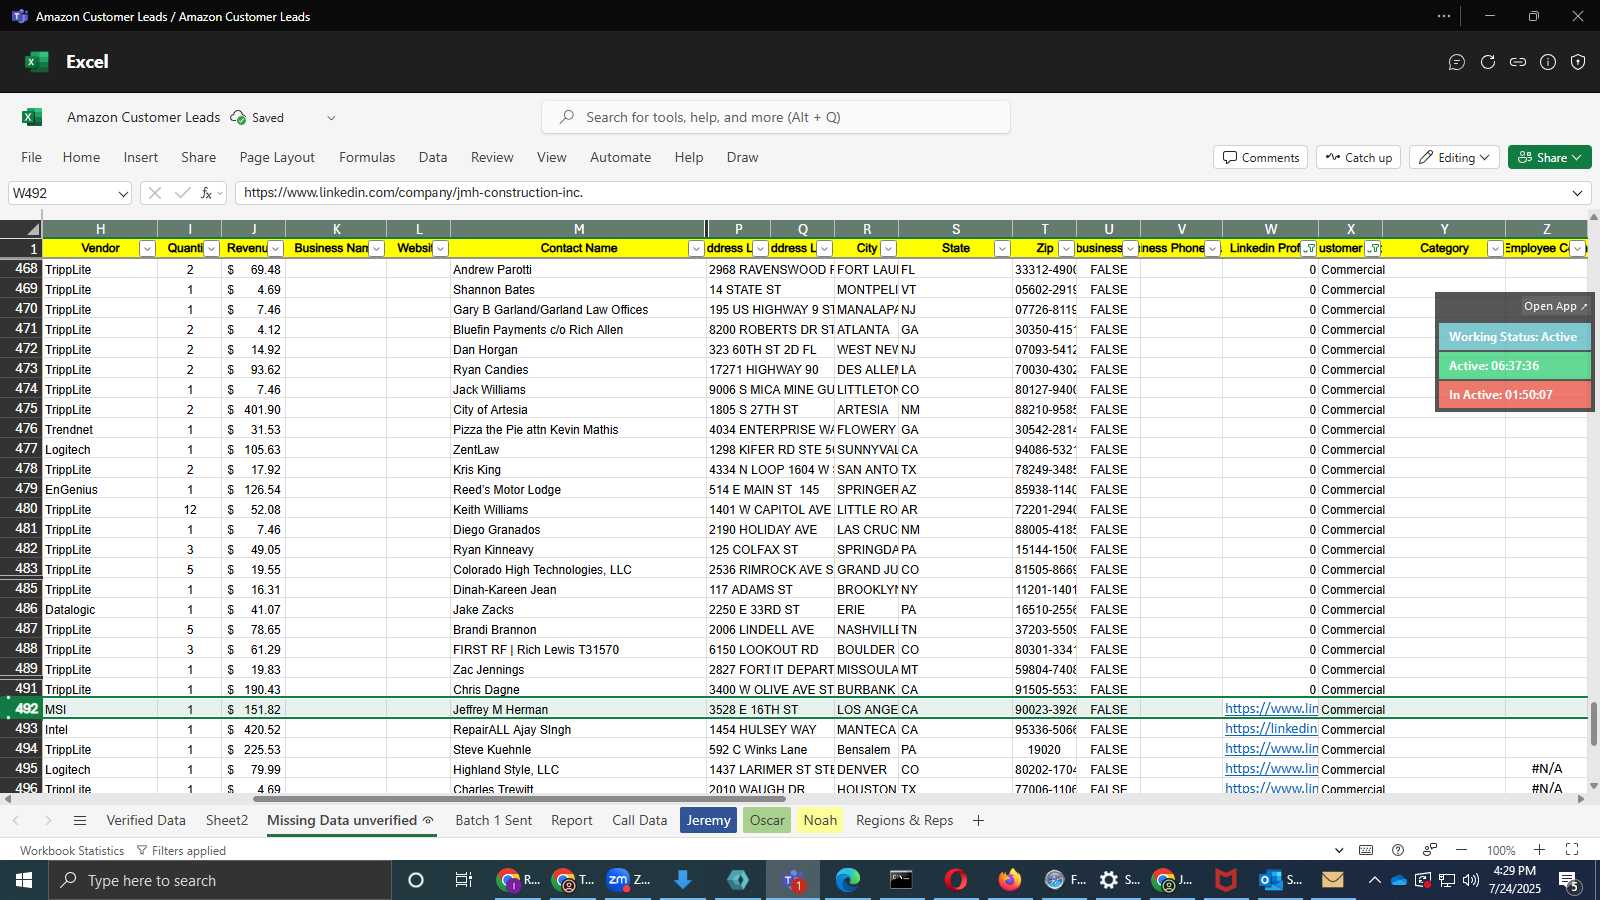
Task: Open the three-dot more options in title bar
Action: pyautogui.click(x=1444, y=16)
